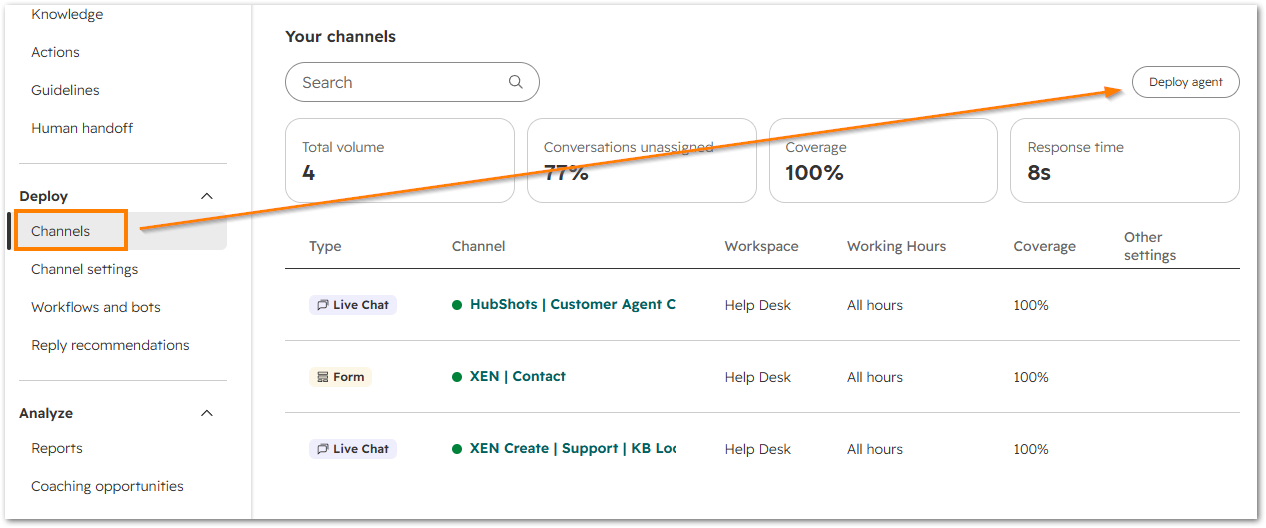The width and height of the screenshot is (1266, 528).
Task: Open Reply recommendations
Action: tap(110, 345)
